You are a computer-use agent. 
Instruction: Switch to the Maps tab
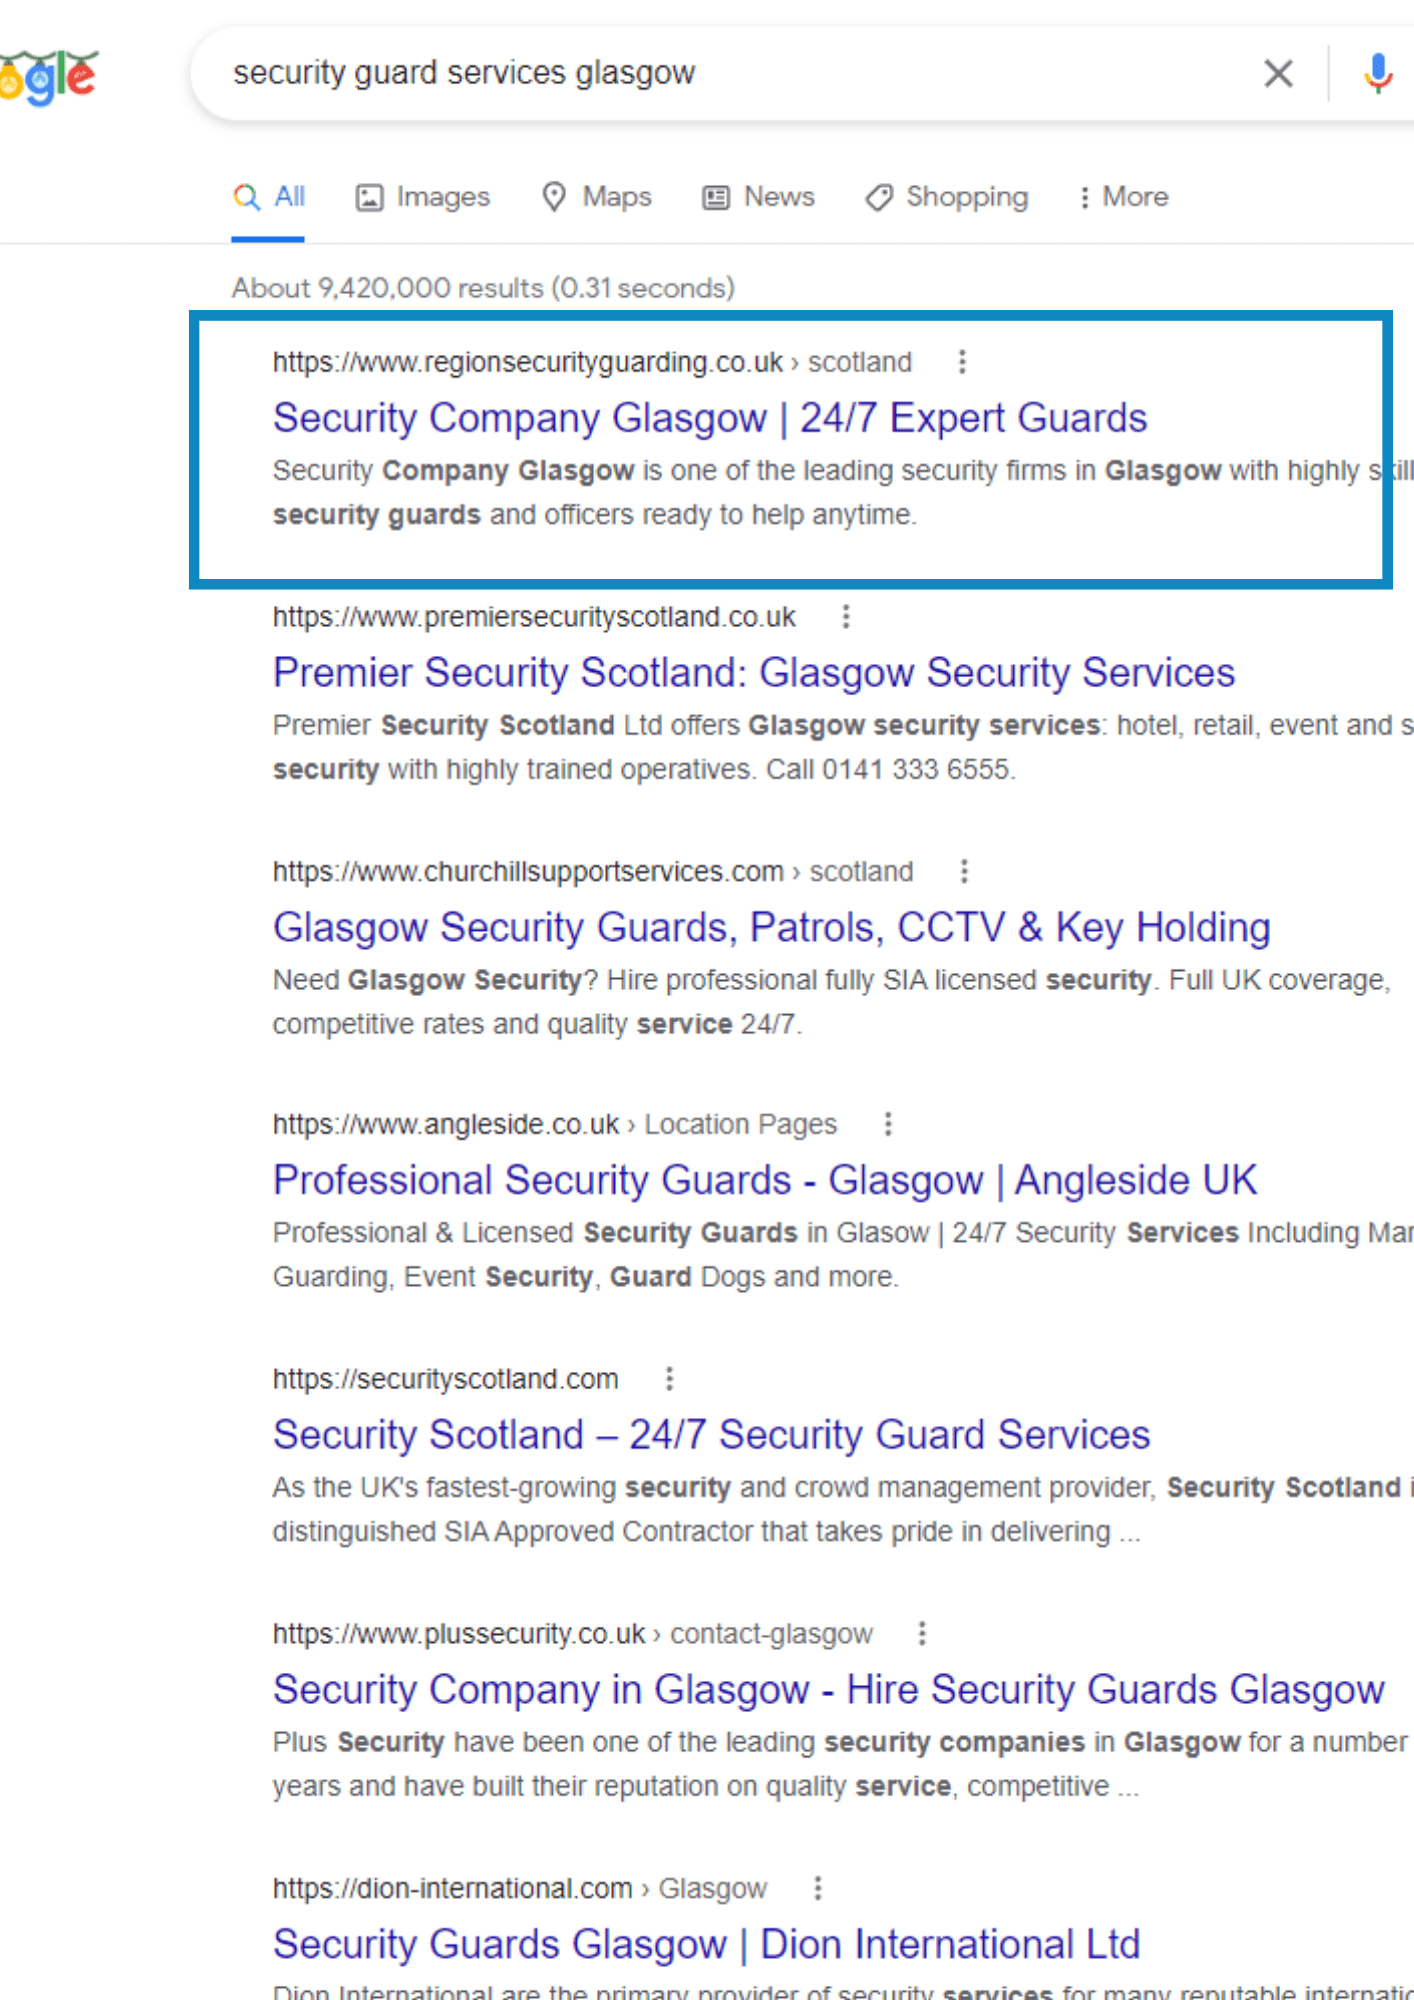click(597, 197)
